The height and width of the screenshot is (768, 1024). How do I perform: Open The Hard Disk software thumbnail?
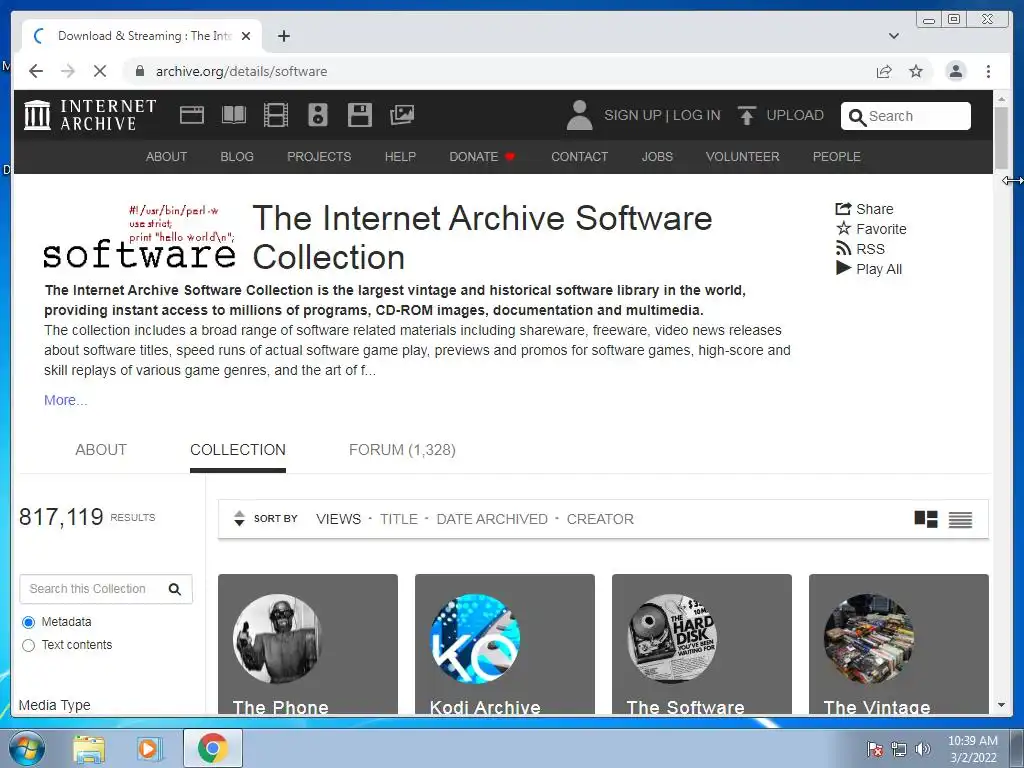(x=672, y=639)
